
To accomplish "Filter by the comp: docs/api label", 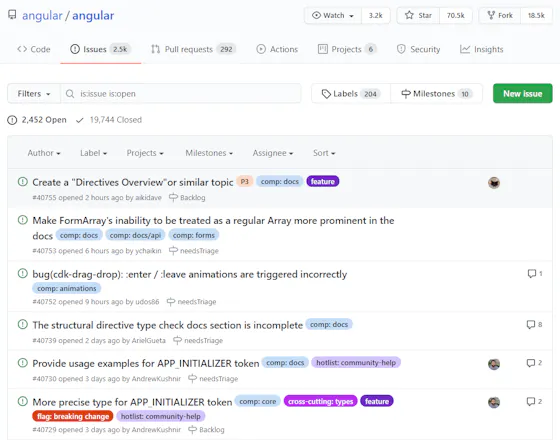I will tap(135, 235).
